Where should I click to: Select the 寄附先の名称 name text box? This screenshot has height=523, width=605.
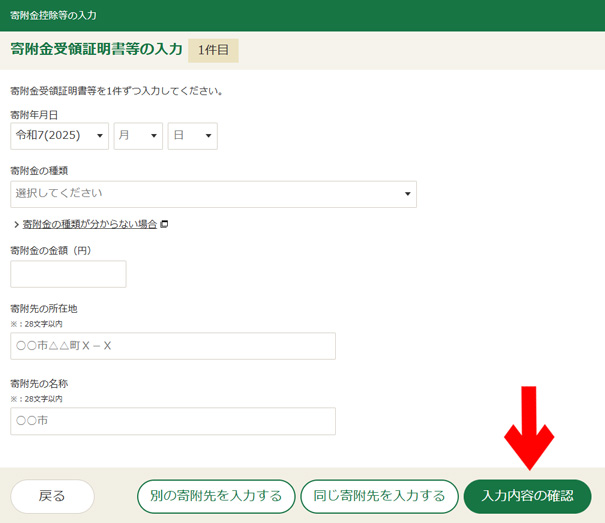tap(173, 421)
